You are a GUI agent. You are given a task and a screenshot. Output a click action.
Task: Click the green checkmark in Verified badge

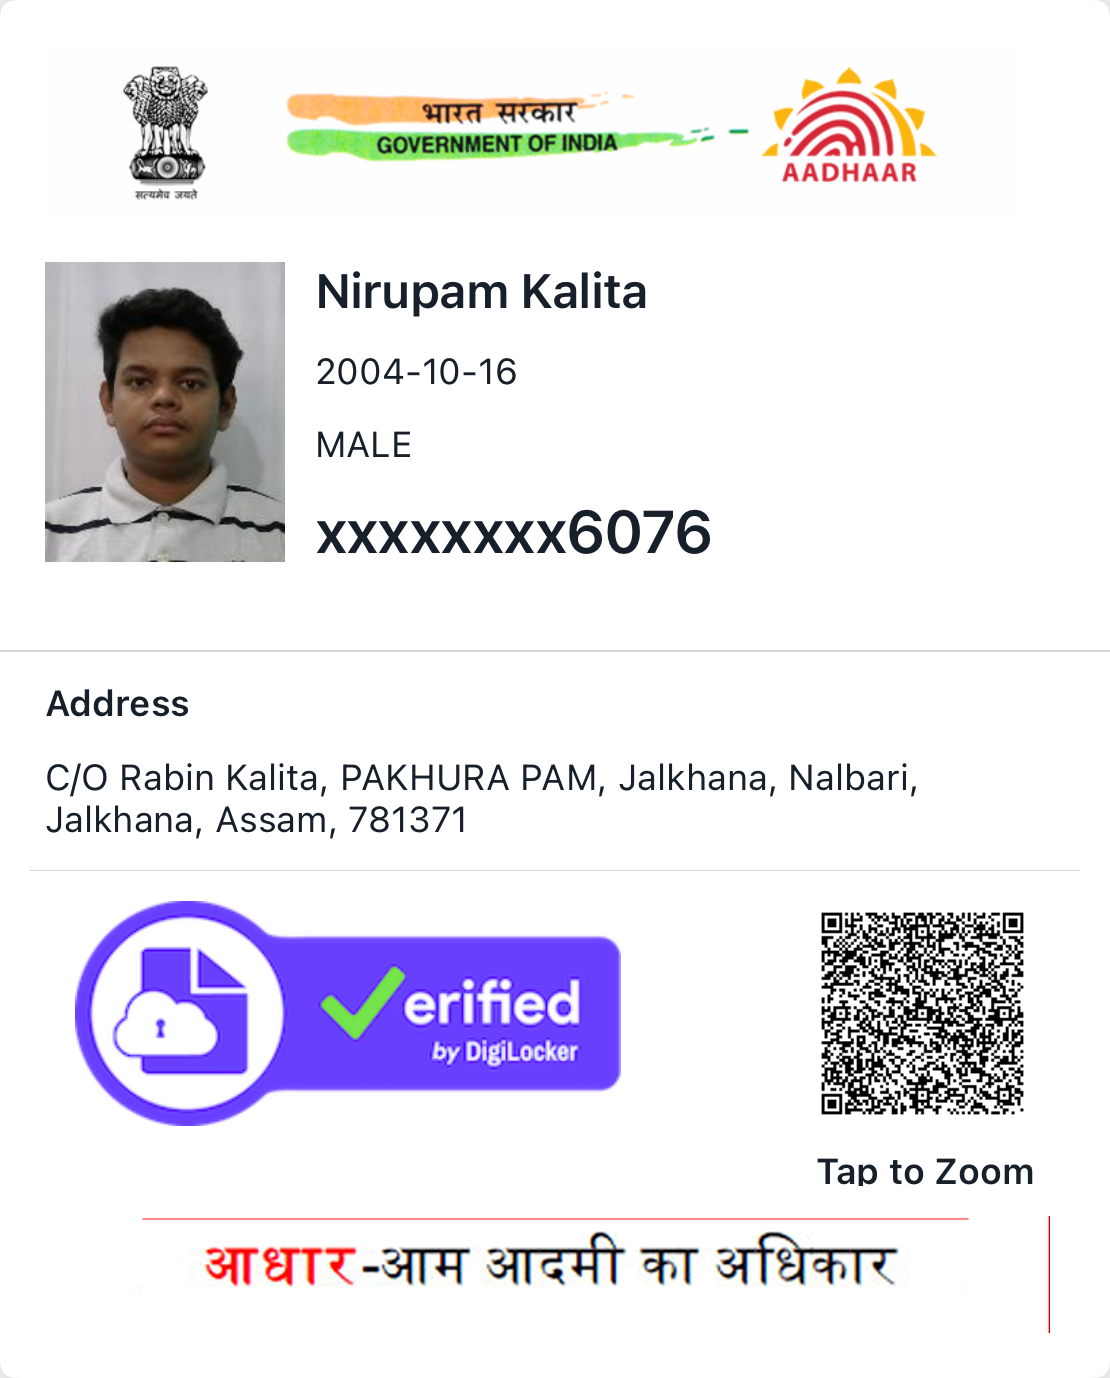click(362, 1001)
